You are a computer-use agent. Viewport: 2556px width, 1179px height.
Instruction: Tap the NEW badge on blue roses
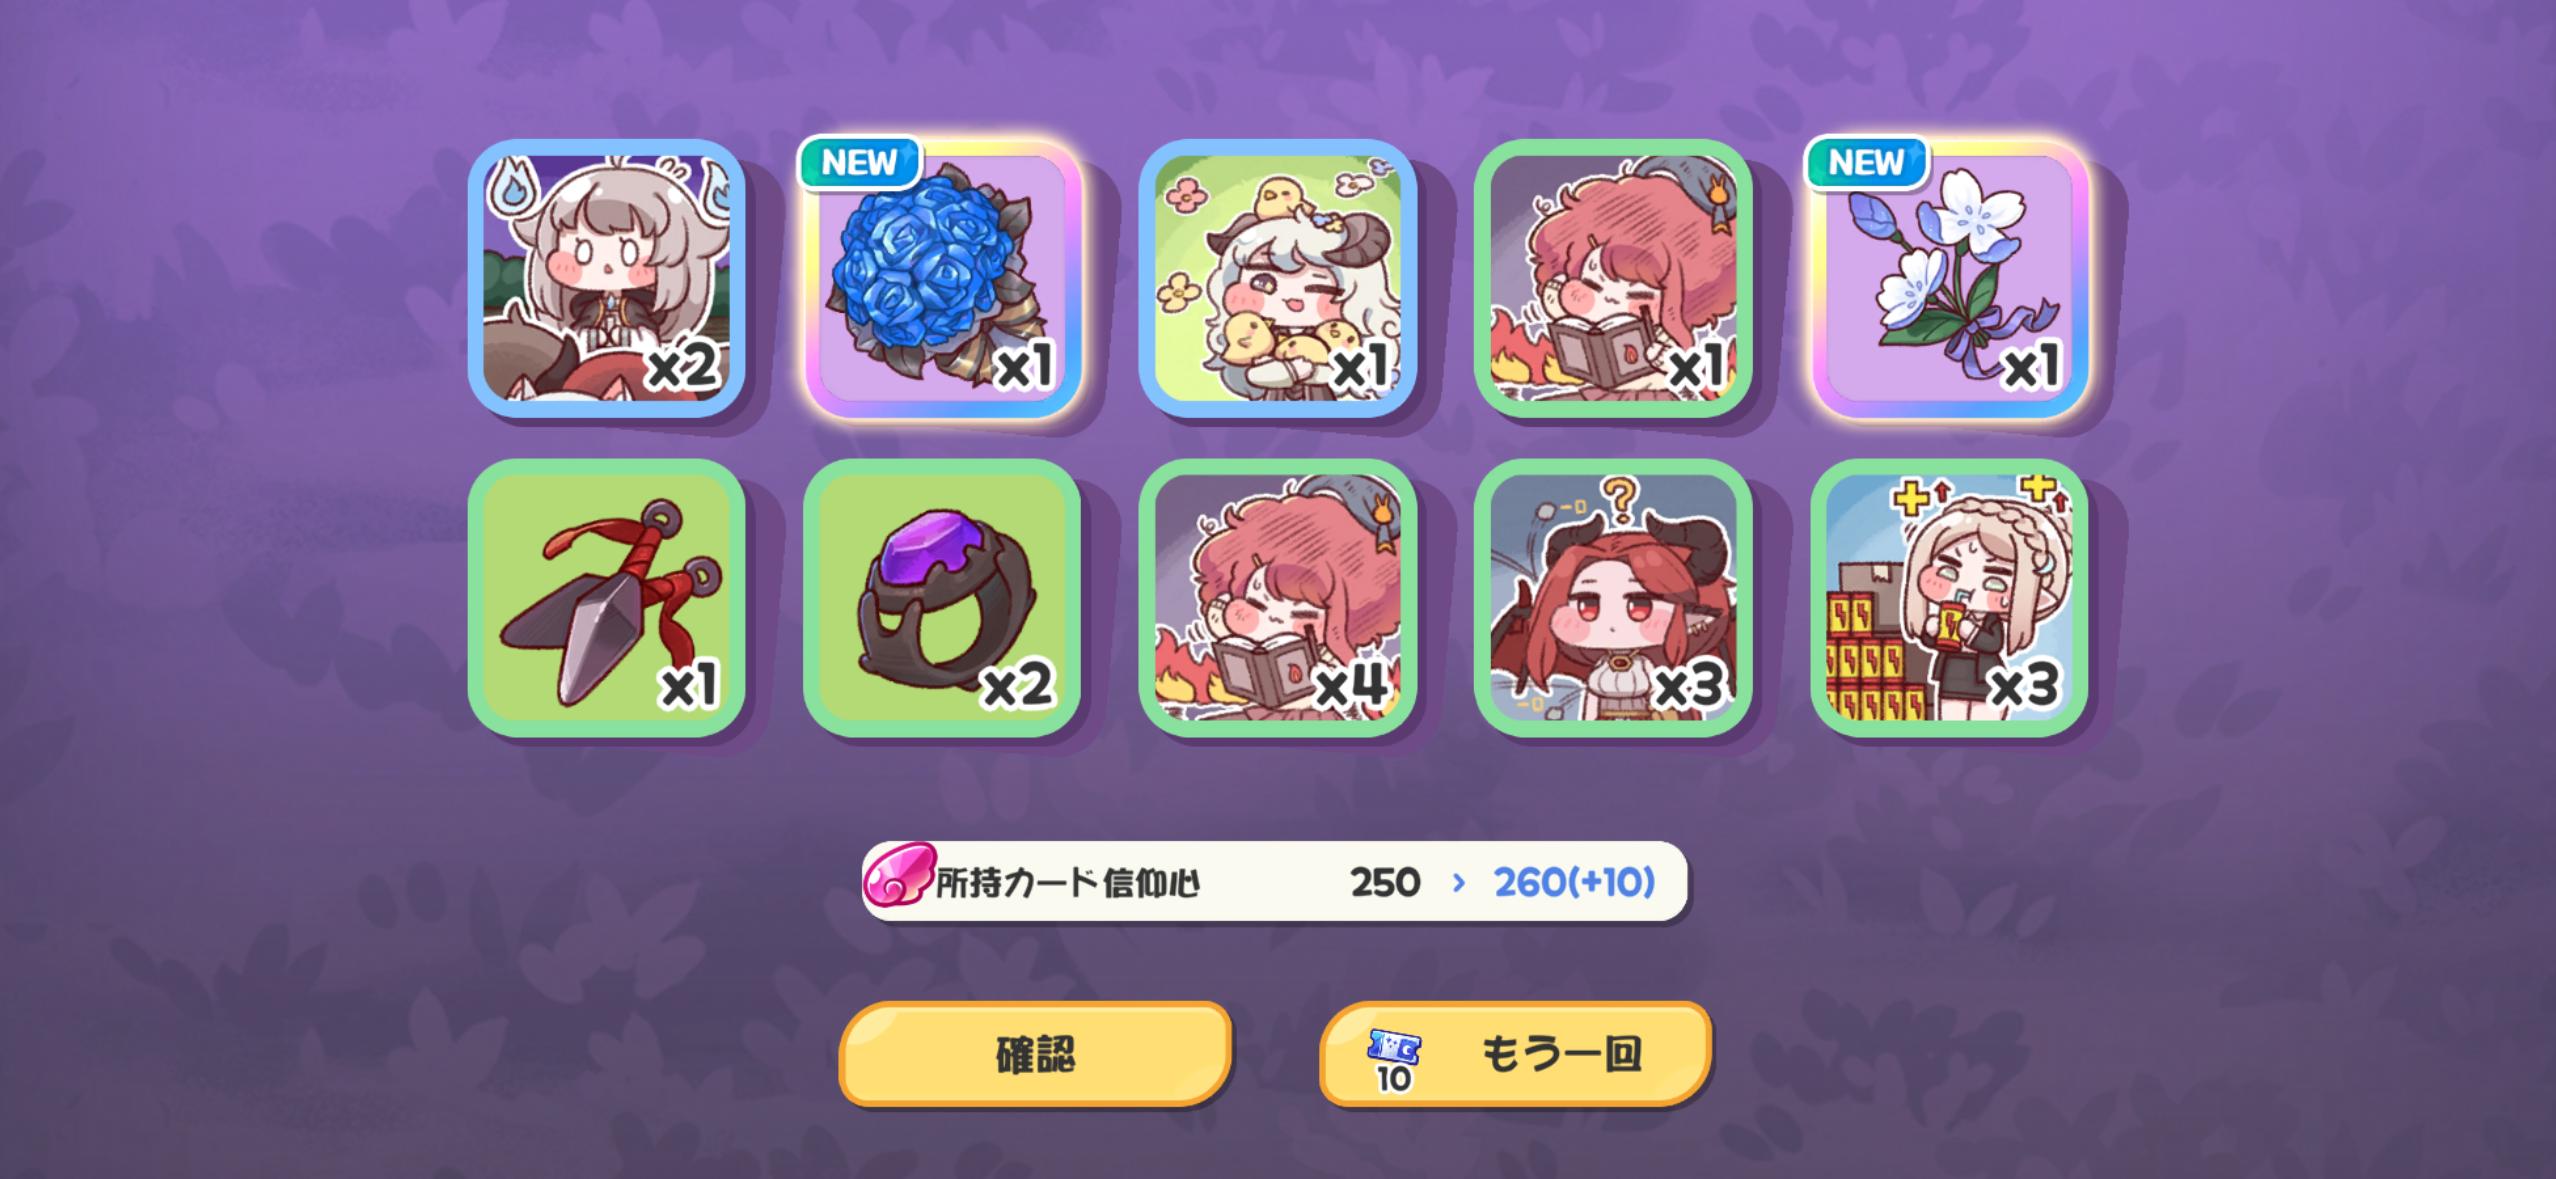point(859,163)
